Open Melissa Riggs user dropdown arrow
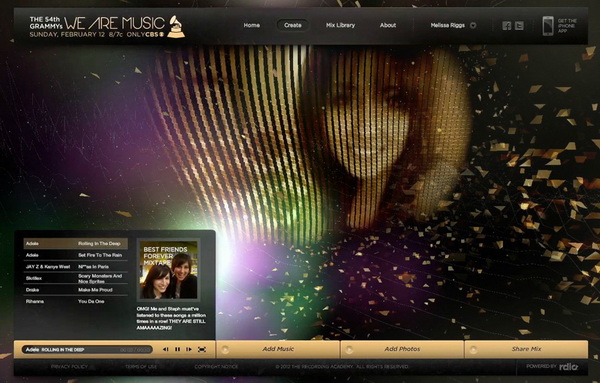This screenshot has width=600, height=383. pos(473,25)
